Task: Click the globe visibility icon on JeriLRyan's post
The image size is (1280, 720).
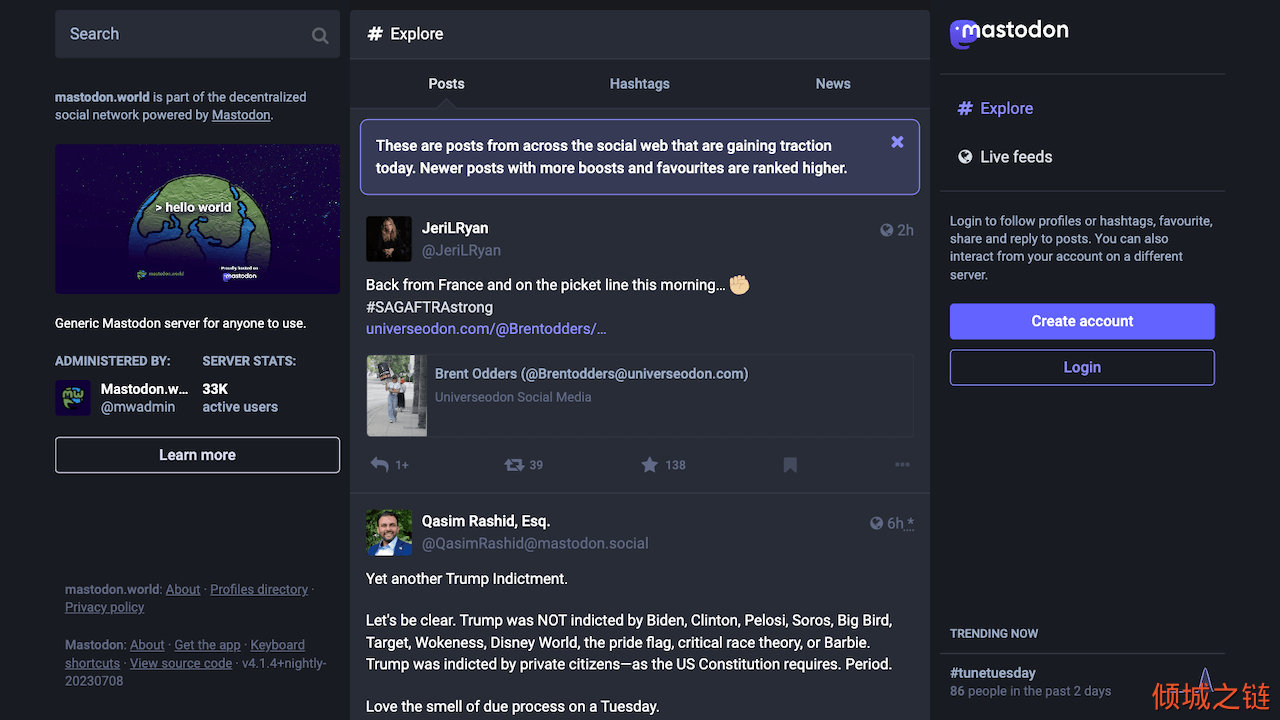Action: [886, 230]
